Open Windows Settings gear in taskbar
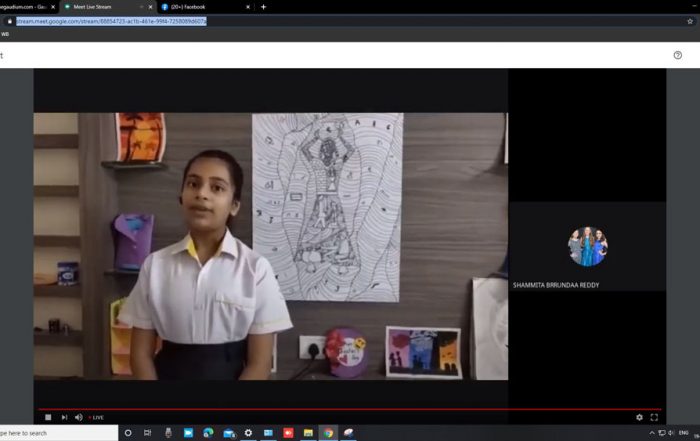The width and height of the screenshot is (700, 441). click(x=248, y=433)
